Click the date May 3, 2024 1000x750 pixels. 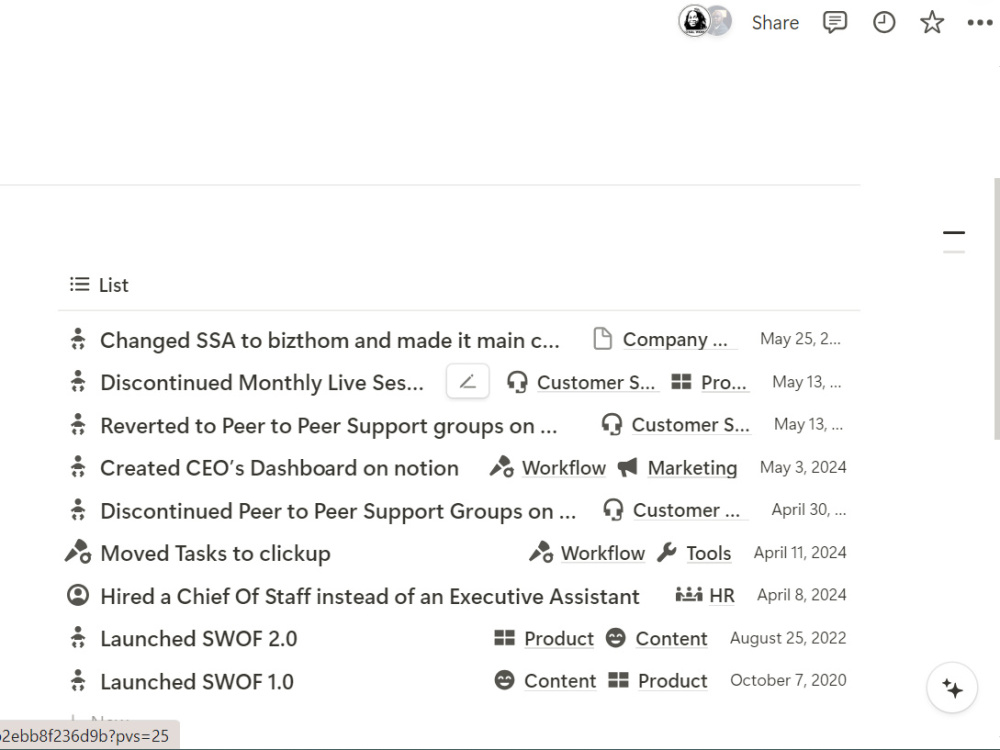tap(803, 467)
